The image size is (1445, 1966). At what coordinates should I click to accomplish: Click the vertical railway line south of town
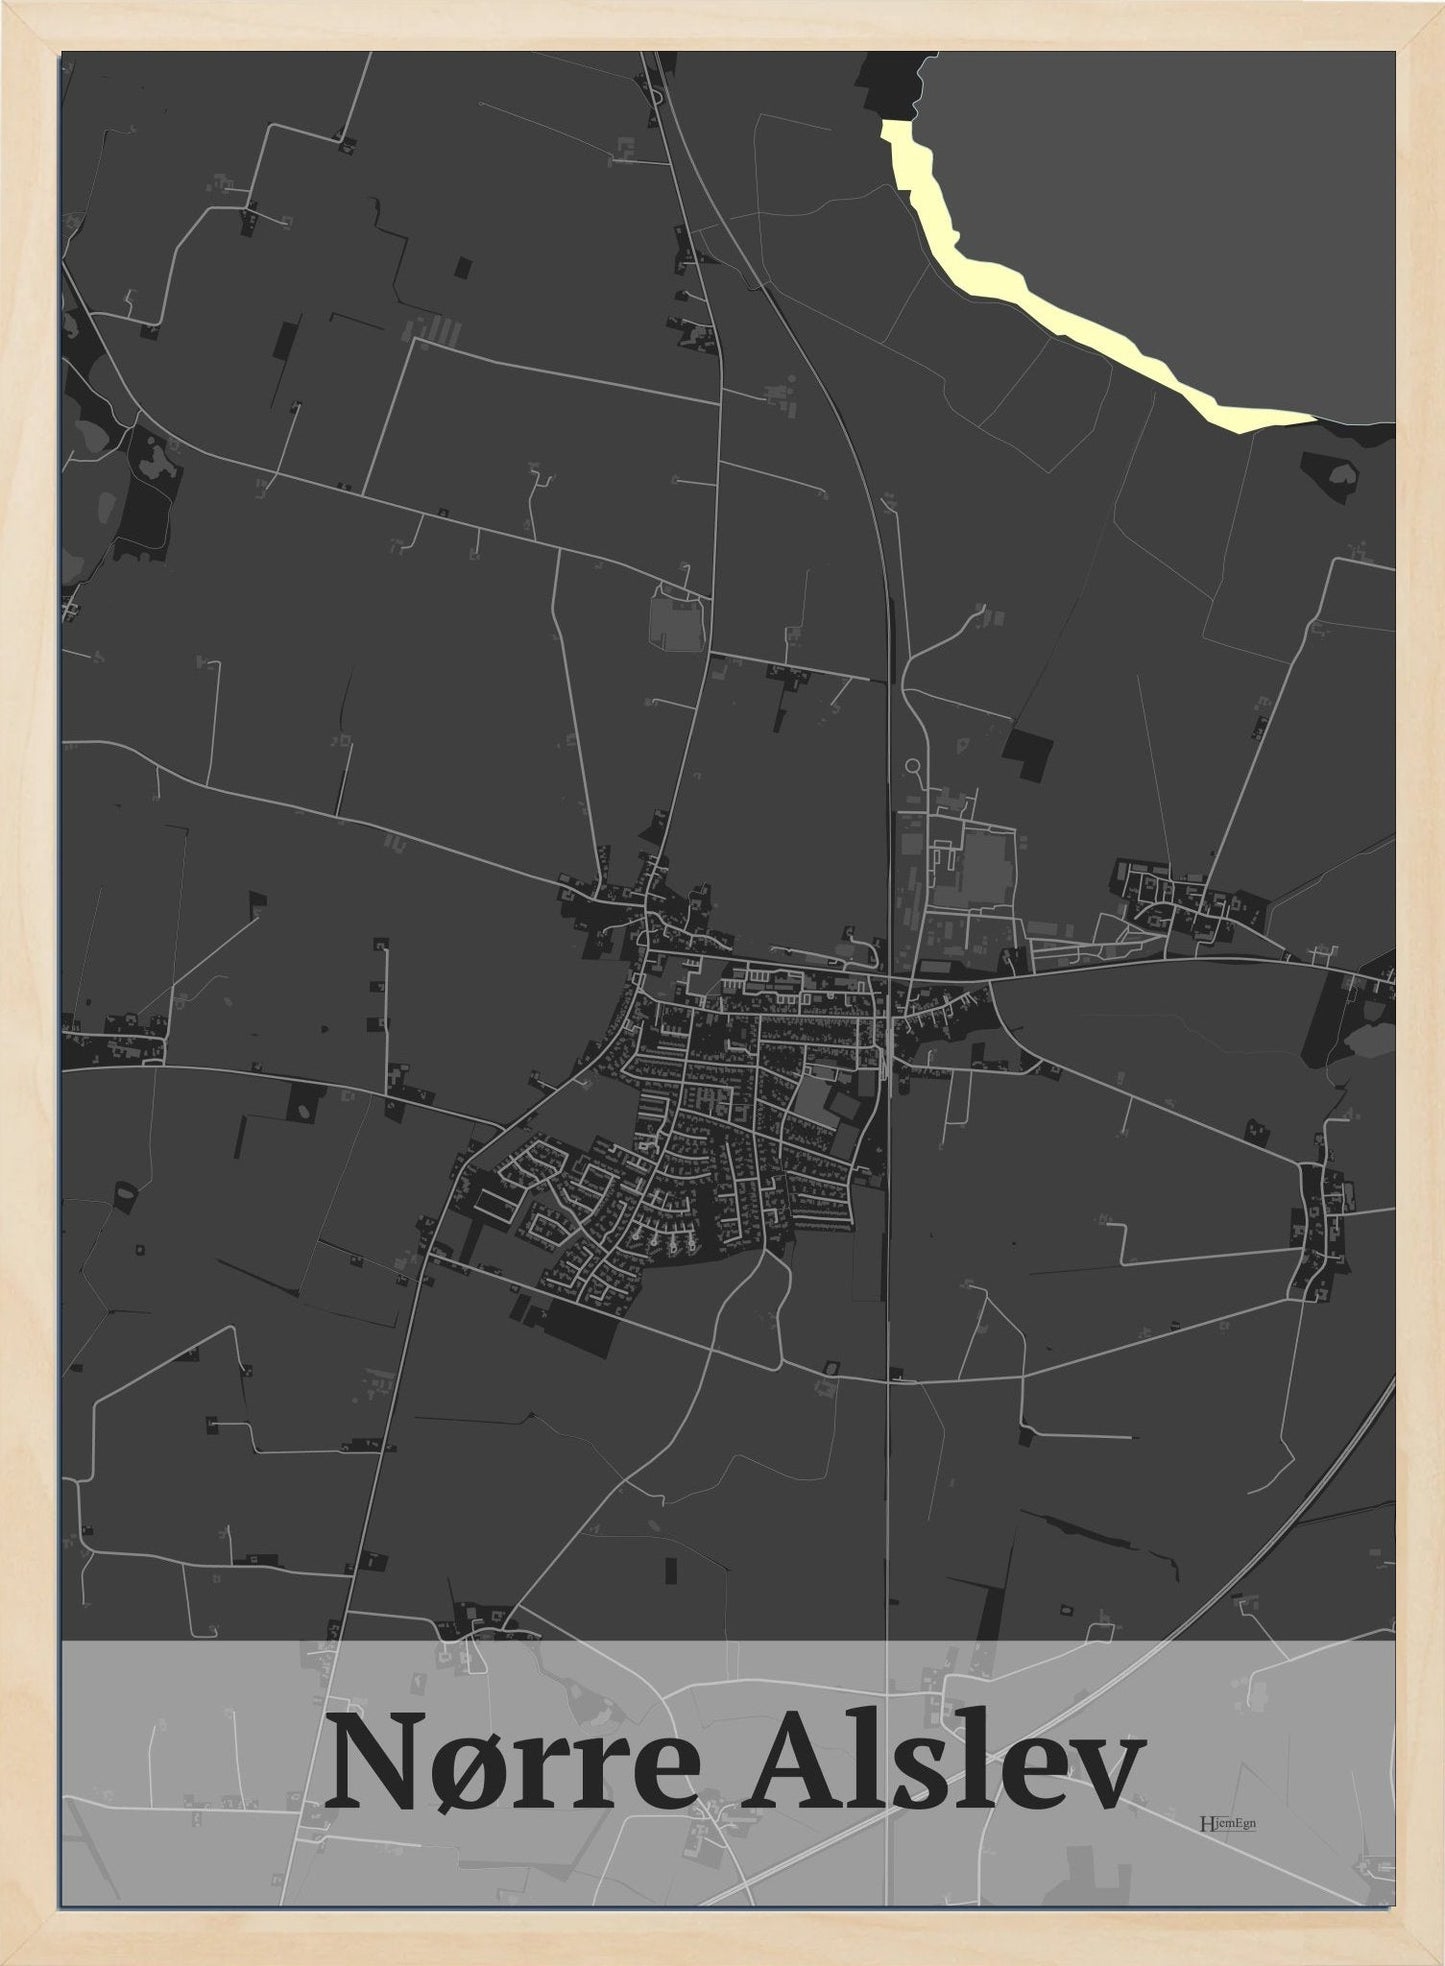[887, 1450]
